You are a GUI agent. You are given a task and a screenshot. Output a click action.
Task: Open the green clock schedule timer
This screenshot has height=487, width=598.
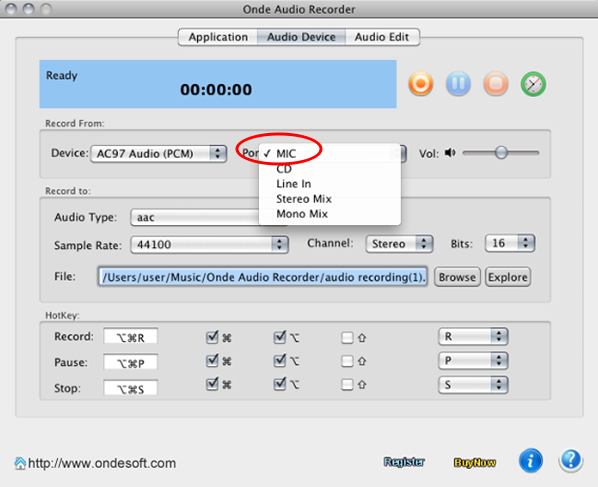pyautogui.click(x=533, y=84)
